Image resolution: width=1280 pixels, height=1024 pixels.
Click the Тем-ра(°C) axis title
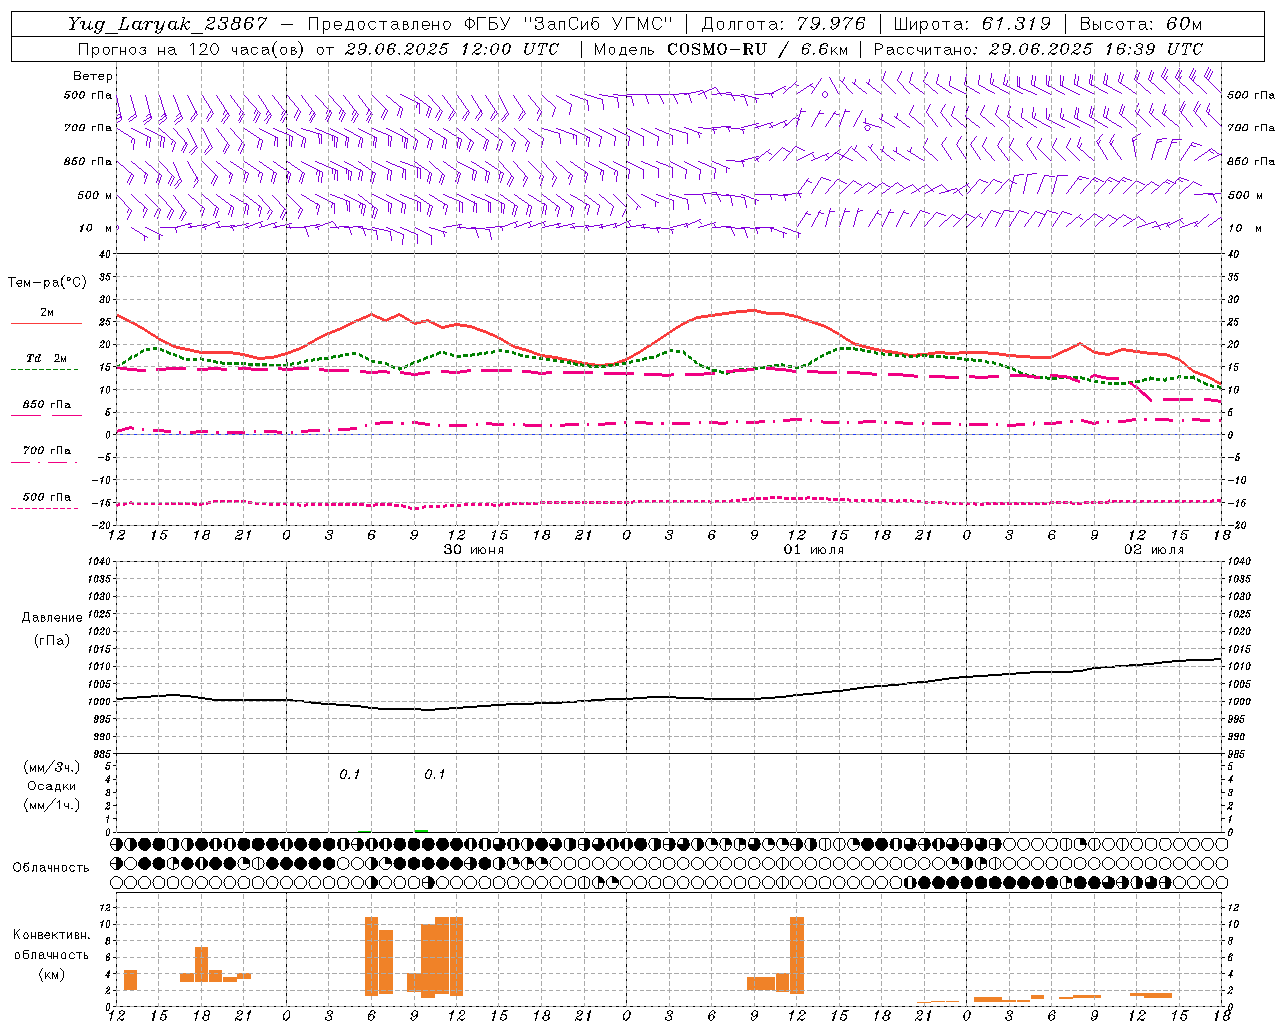click(x=47, y=283)
